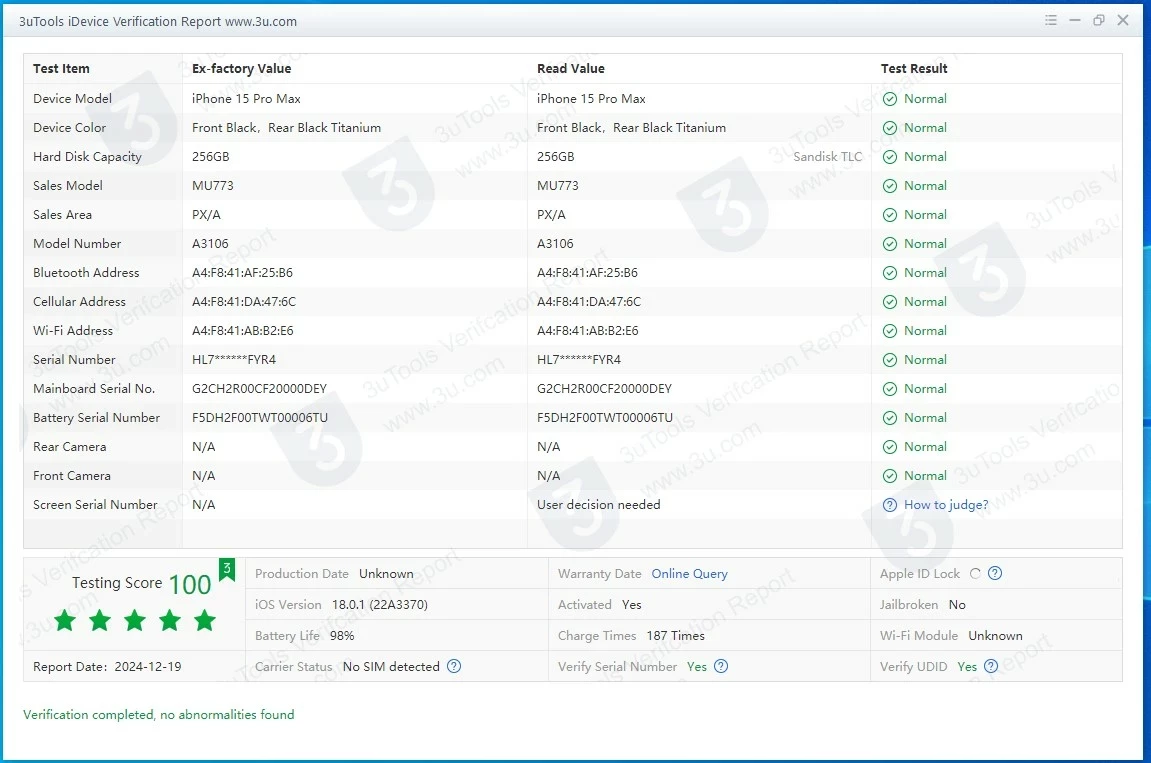1151x763 pixels.
Task: Click the Carrier Status help icon
Action: coord(454,666)
